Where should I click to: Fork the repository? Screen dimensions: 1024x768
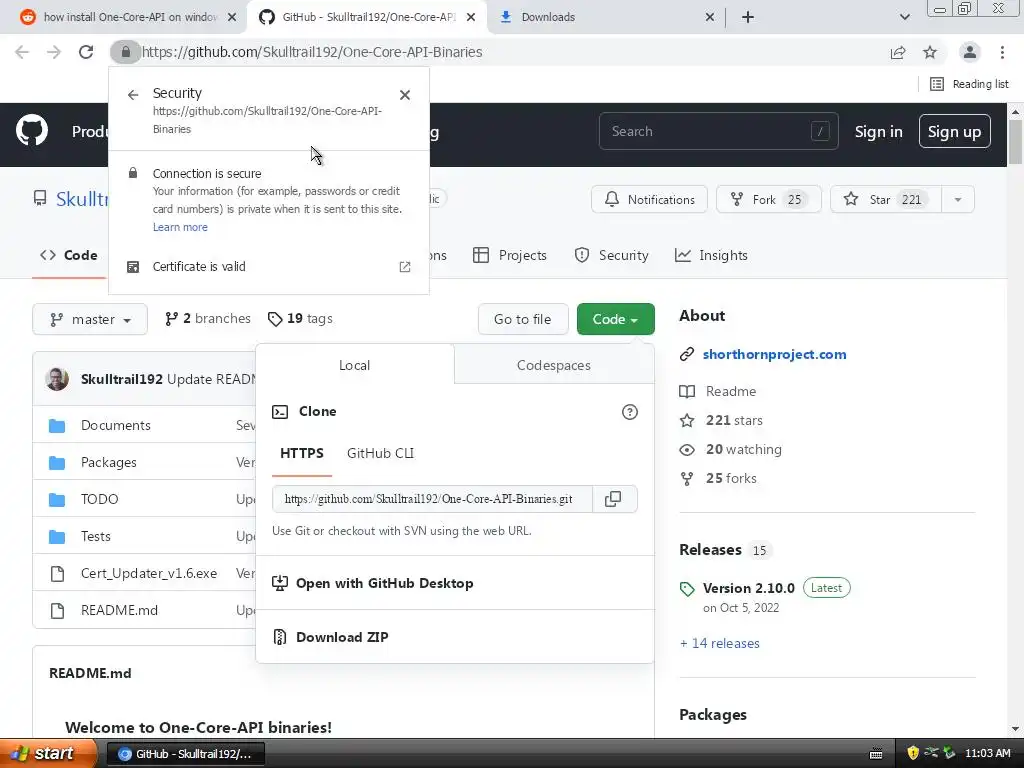pyautogui.click(x=769, y=199)
